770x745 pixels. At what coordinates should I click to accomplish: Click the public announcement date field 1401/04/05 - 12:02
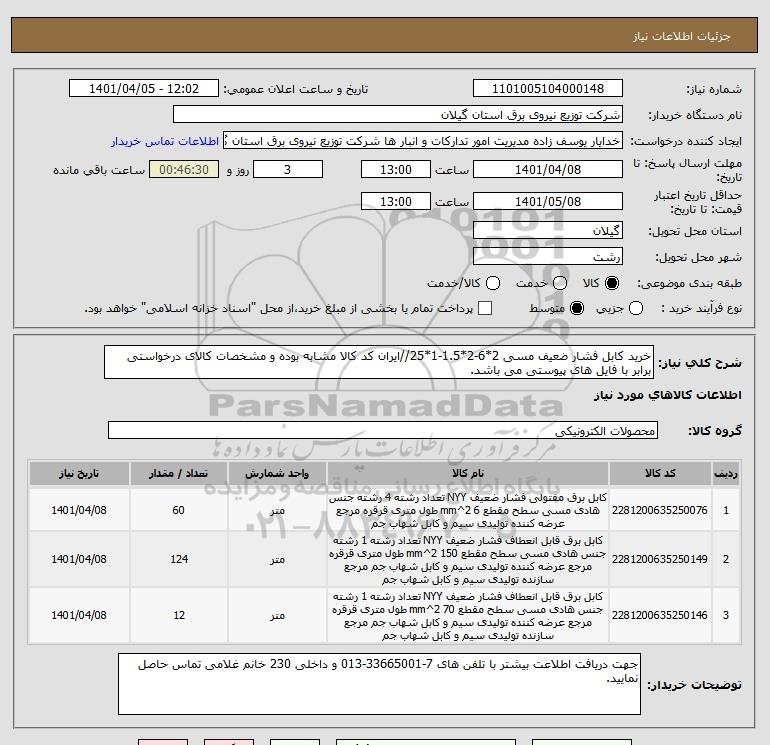click(x=143, y=88)
